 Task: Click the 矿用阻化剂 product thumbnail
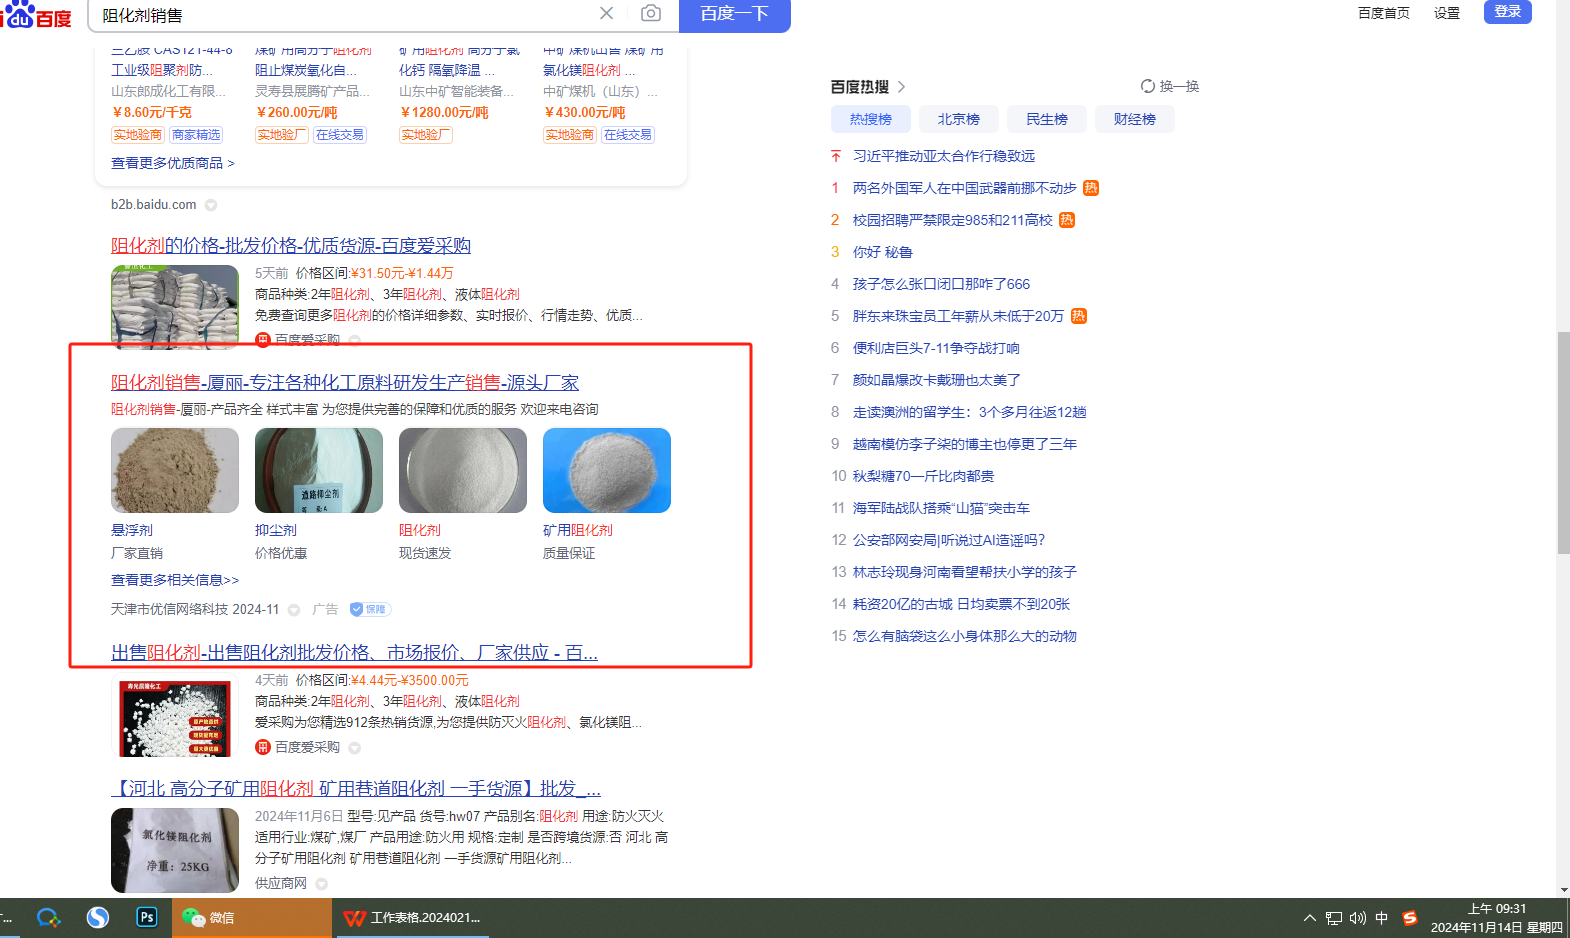[x=607, y=470]
